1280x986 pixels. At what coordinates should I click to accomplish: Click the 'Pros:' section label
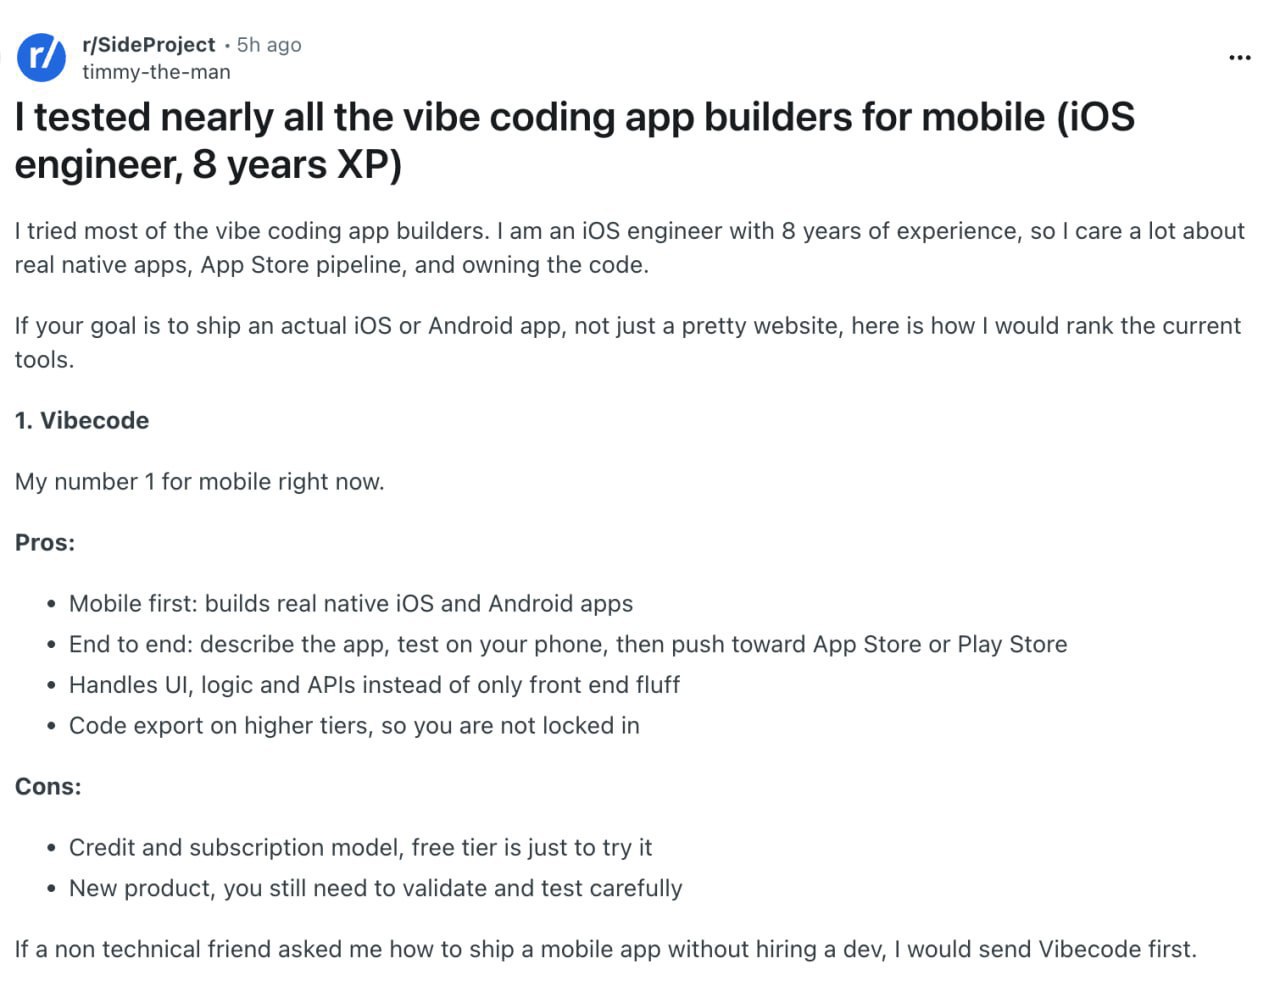[x=45, y=543]
